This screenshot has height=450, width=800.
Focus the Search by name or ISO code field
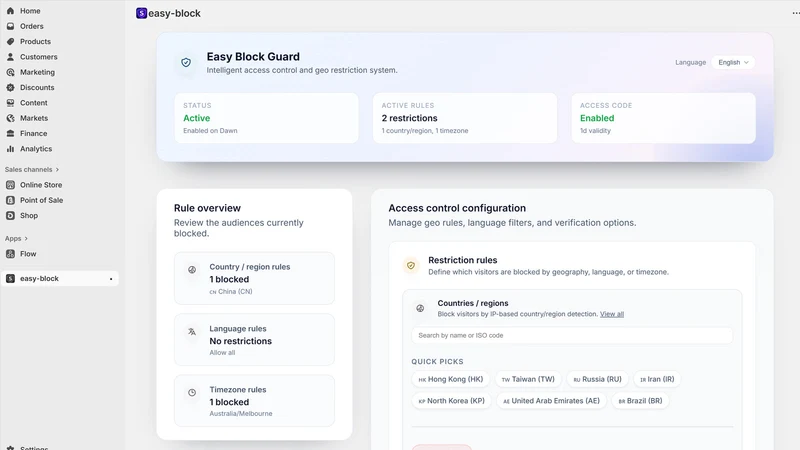pos(572,335)
